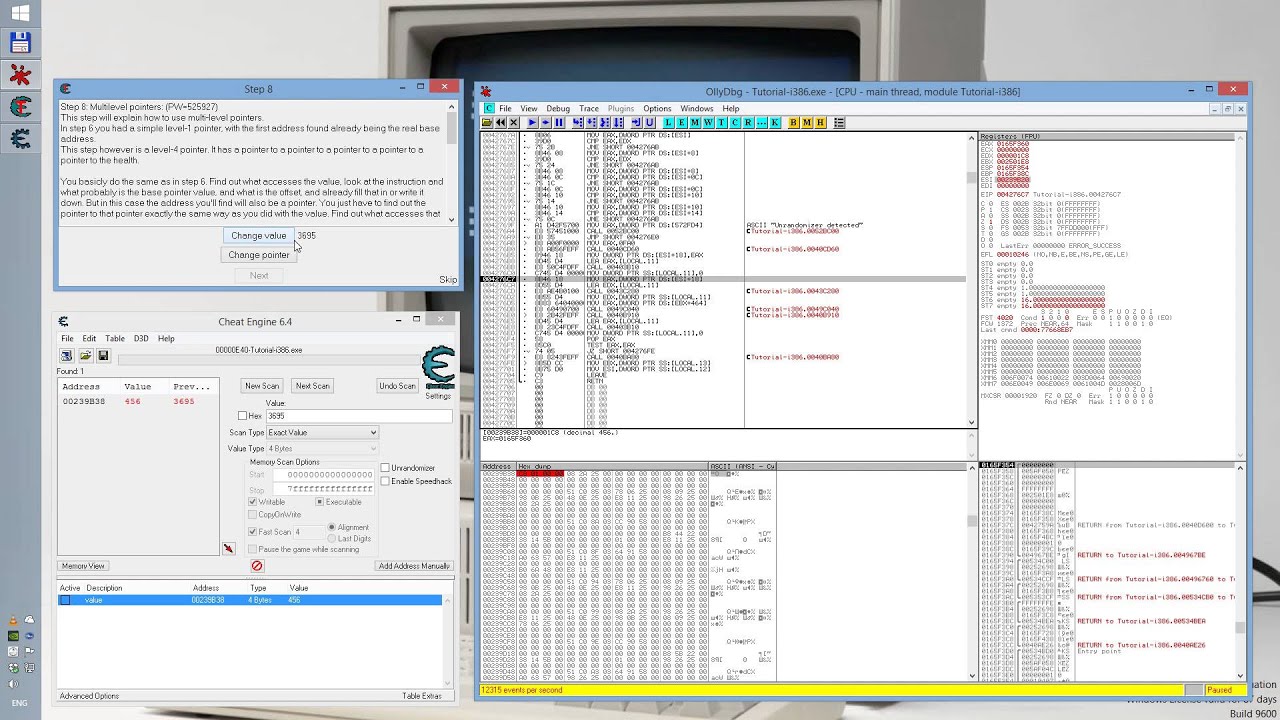This screenshot has width=1280, height=720.
Task: Click OllyDbg list options icon
Action: point(839,122)
